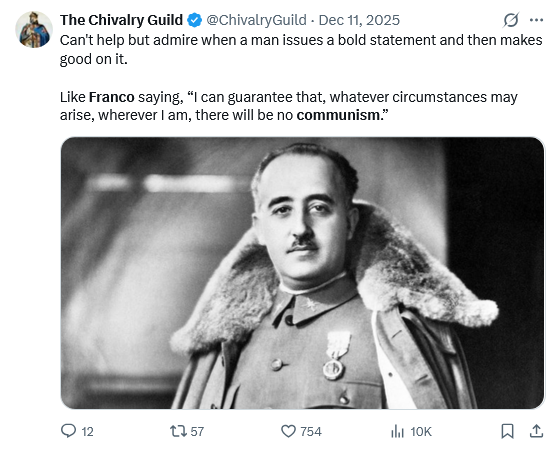Click the repost count 57
Image resolution: width=559 pixels, height=451 pixels.
[x=197, y=432]
